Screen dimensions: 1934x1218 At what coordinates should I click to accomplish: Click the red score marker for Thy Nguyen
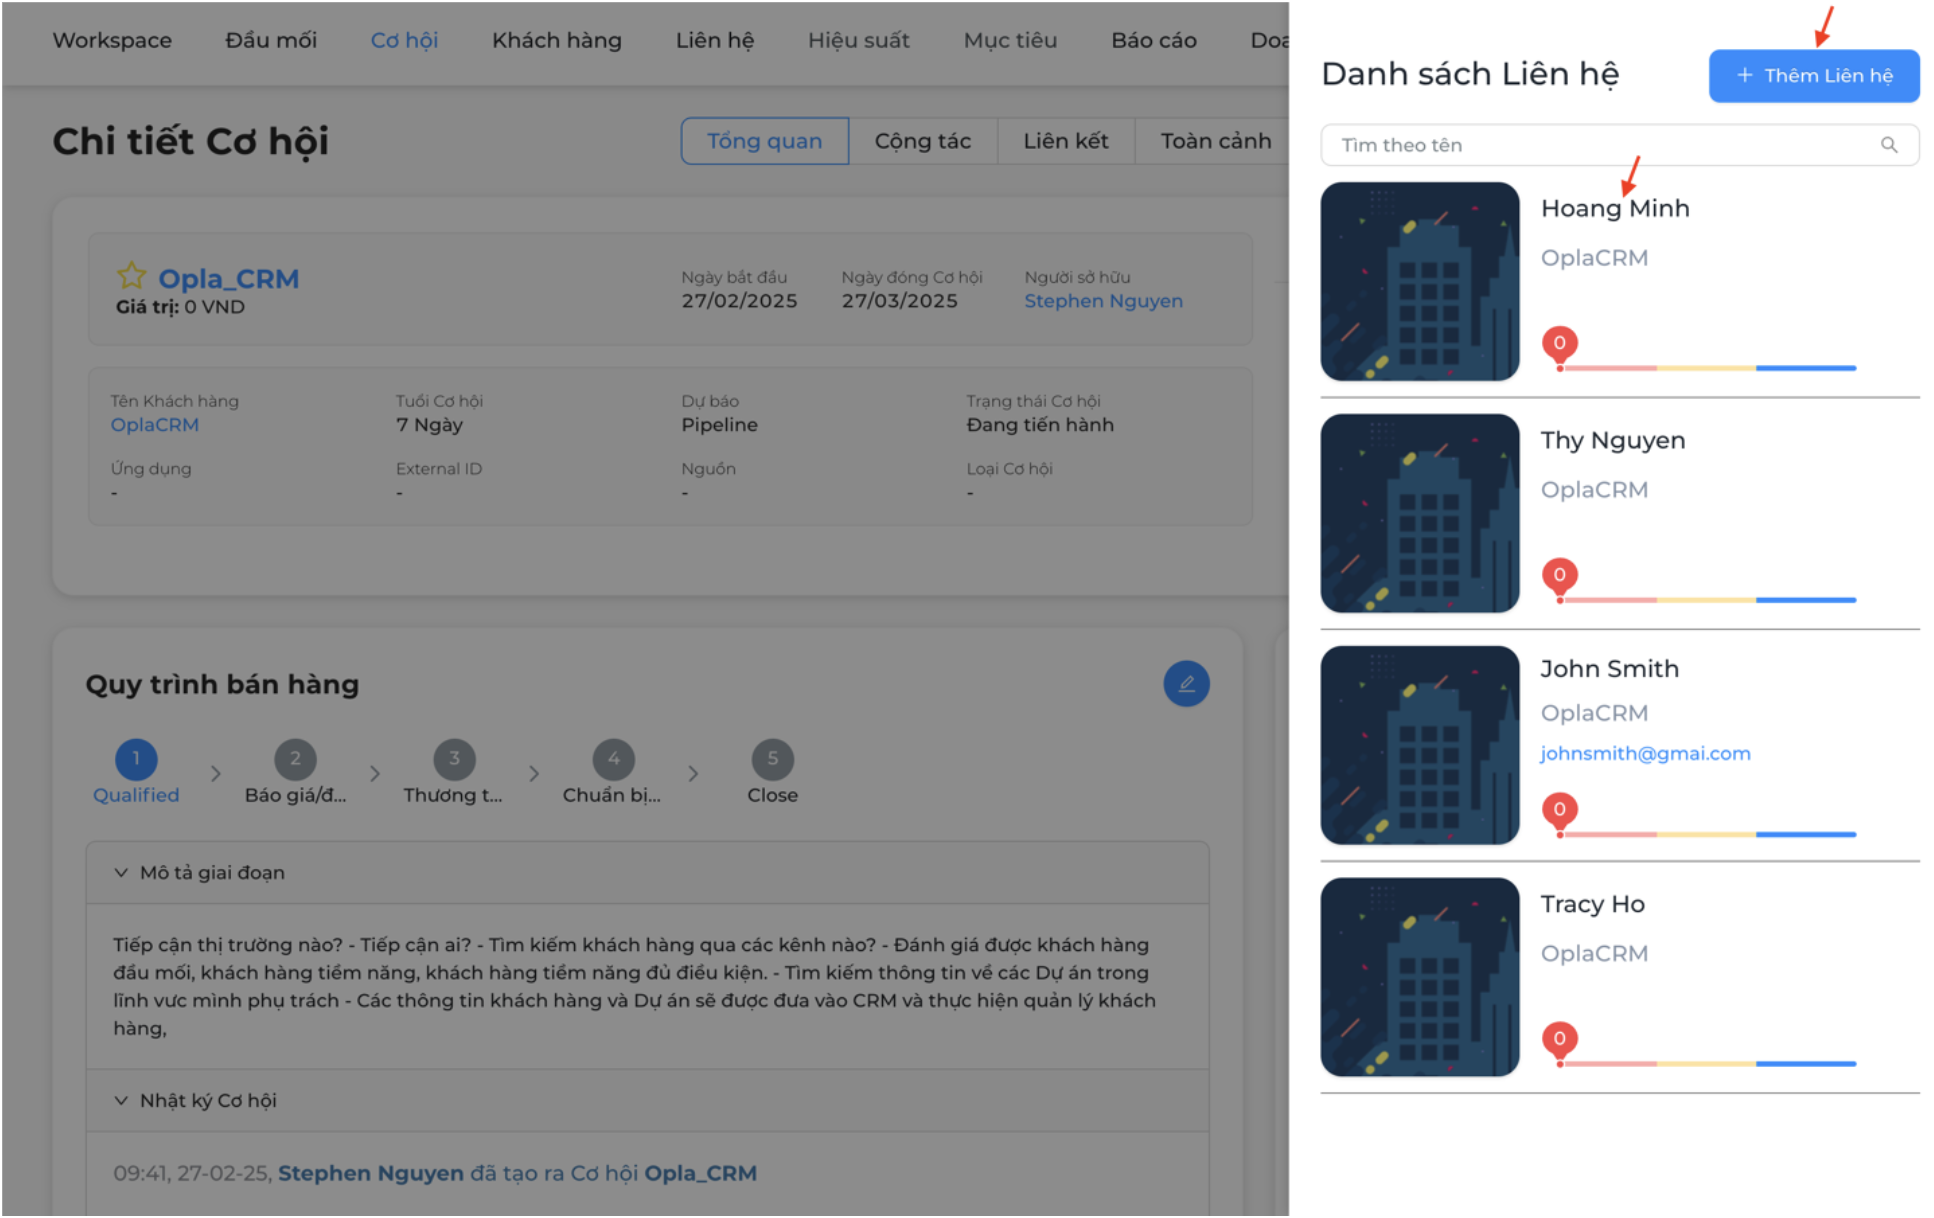[1559, 577]
